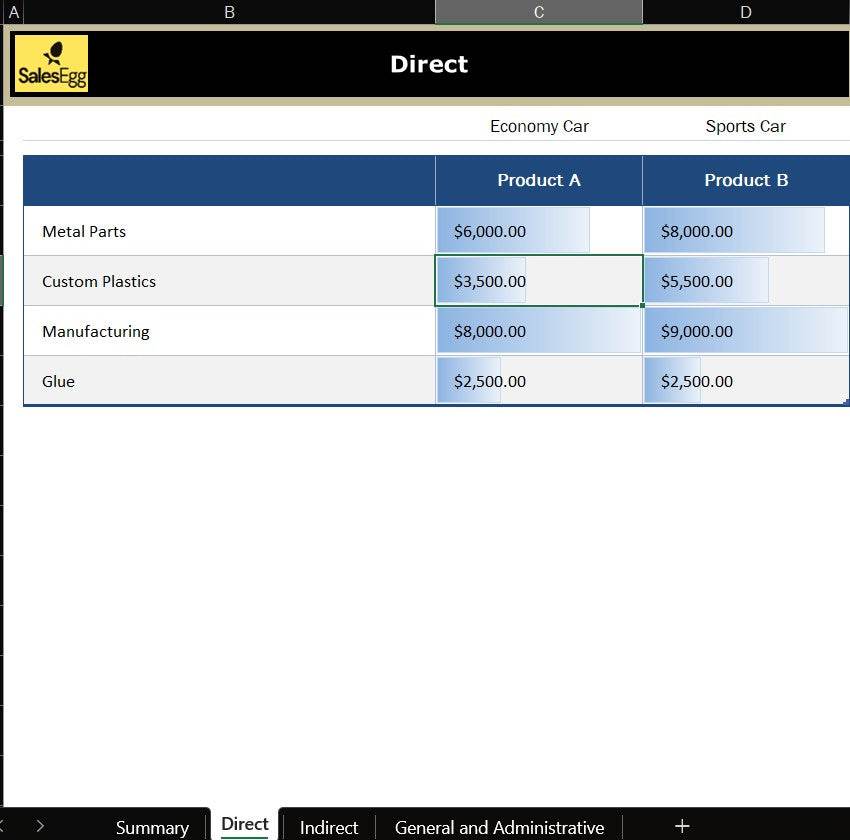This screenshot has width=850, height=840.
Task: Select the Direct sheet tab
Action: 245,825
